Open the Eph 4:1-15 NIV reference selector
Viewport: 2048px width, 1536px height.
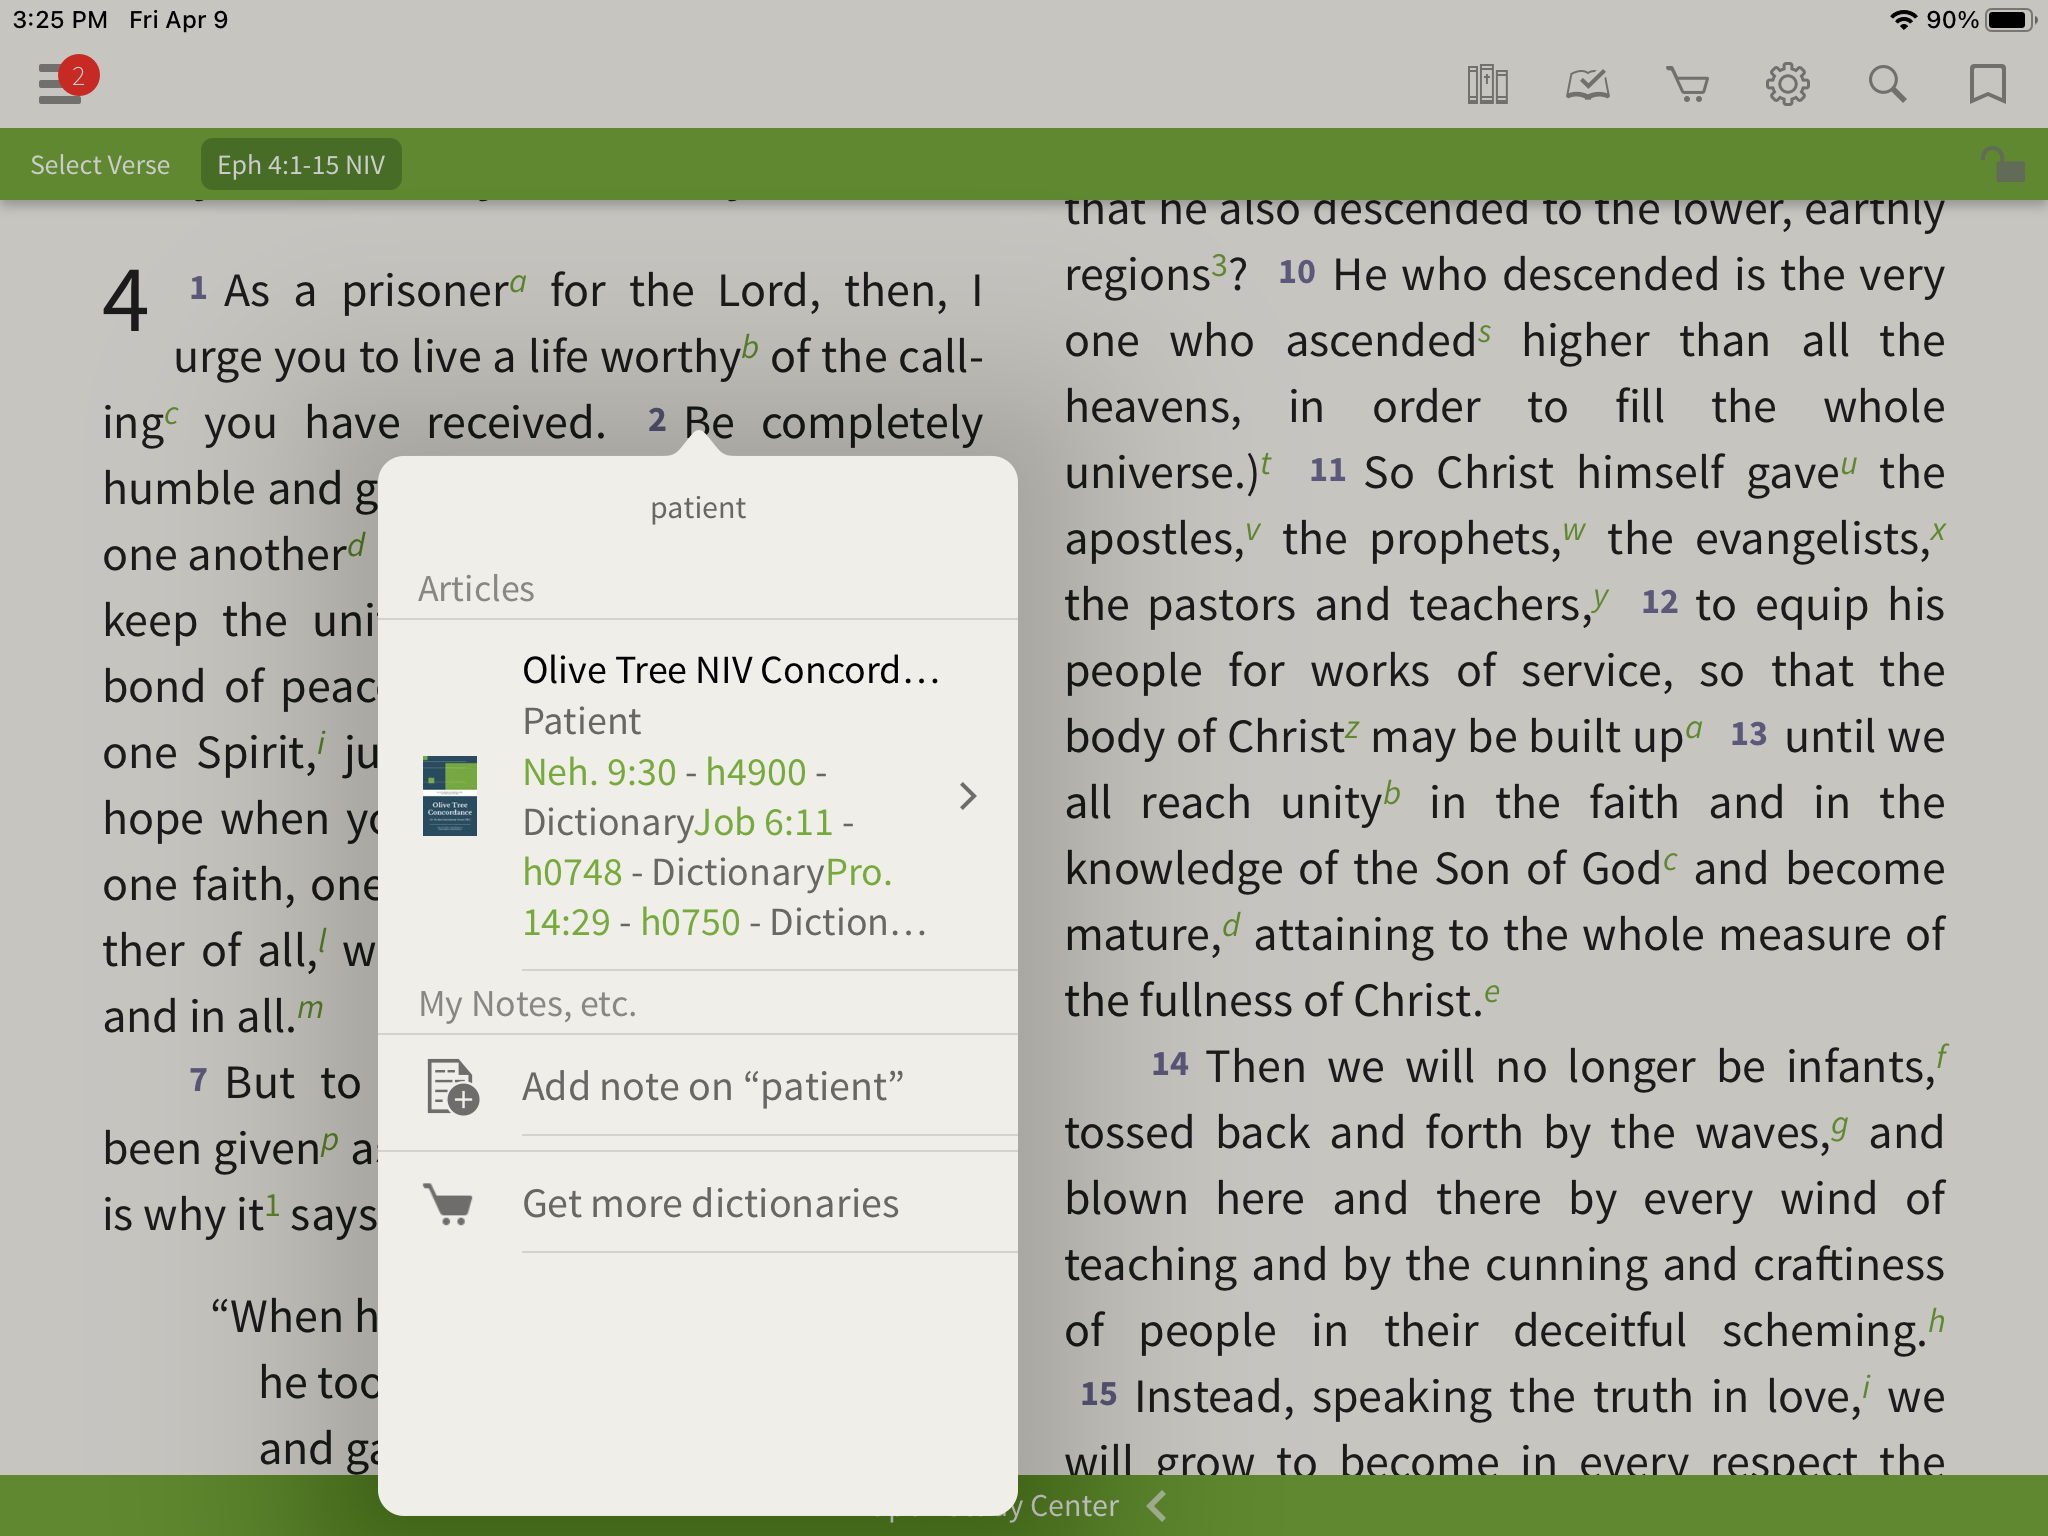(301, 165)
